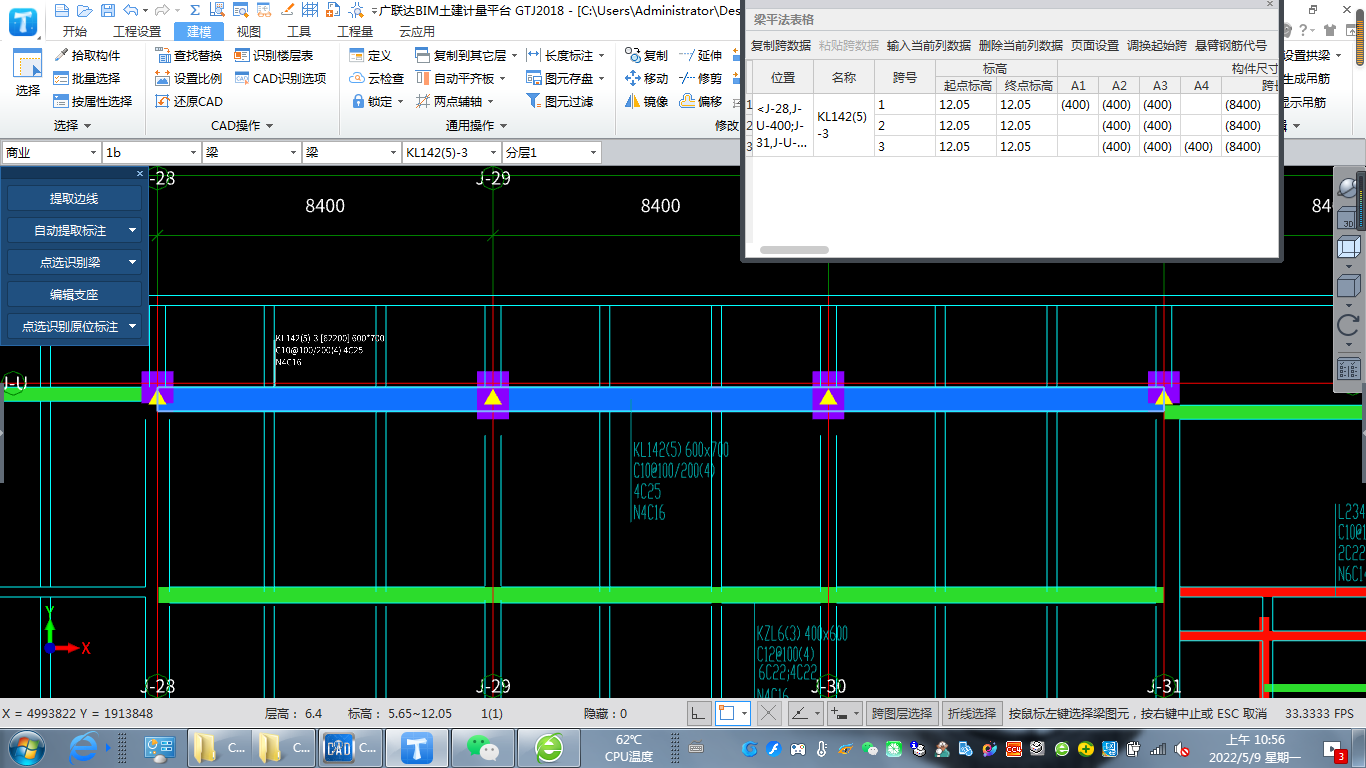Switch to the 视图 ribbon tab
The width and height of the screenshot is (1366, 768).
248,31
